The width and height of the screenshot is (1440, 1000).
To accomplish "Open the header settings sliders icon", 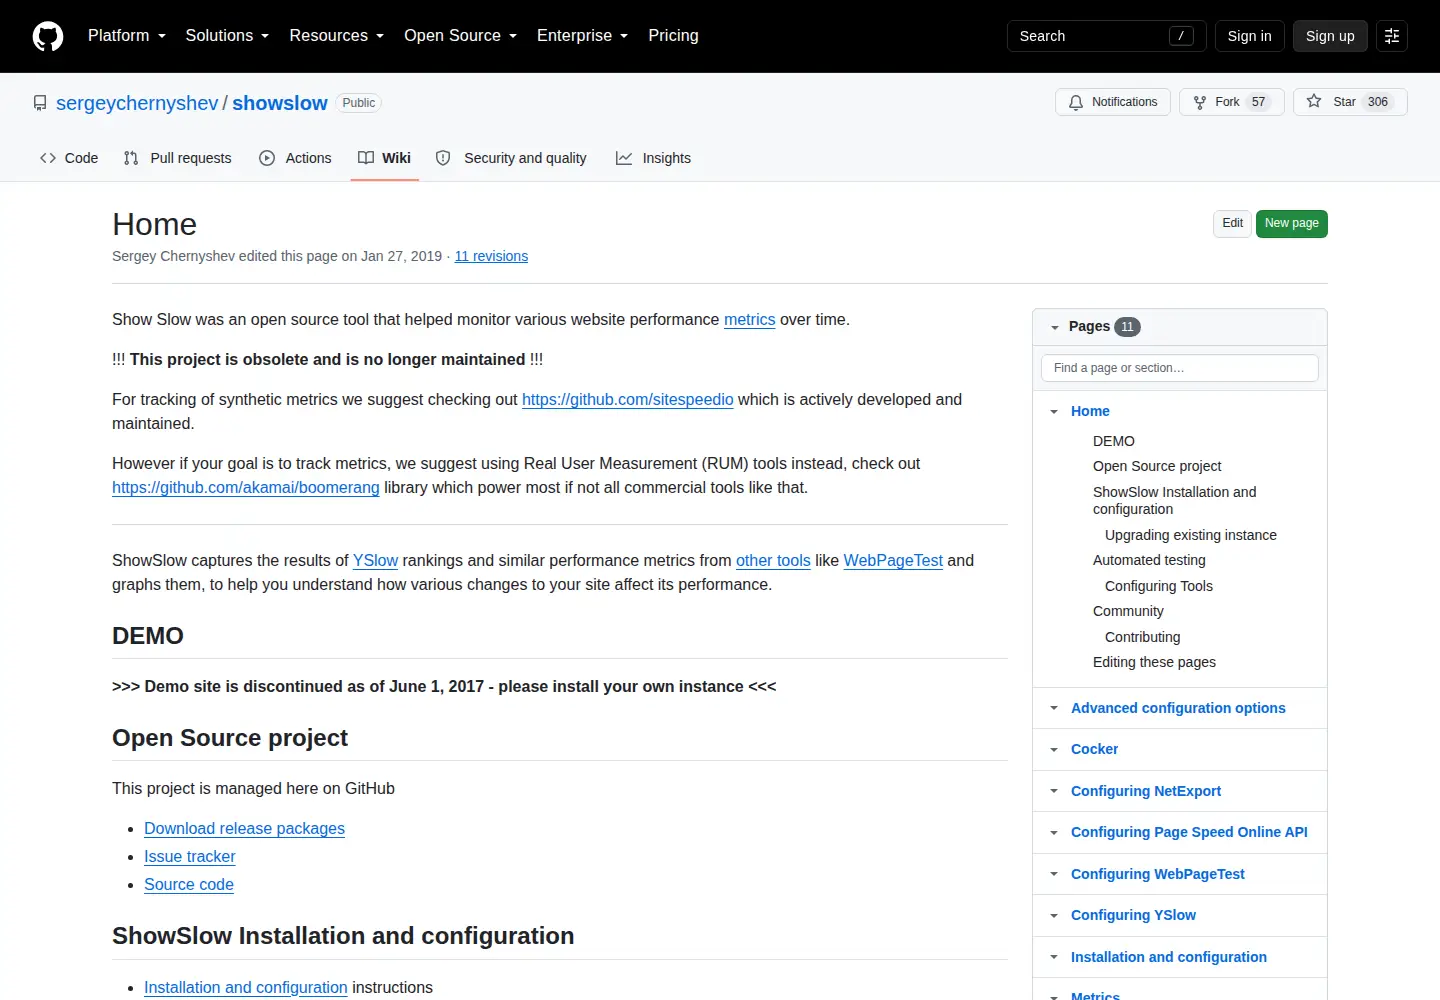I will click(x=1392, y=36).
